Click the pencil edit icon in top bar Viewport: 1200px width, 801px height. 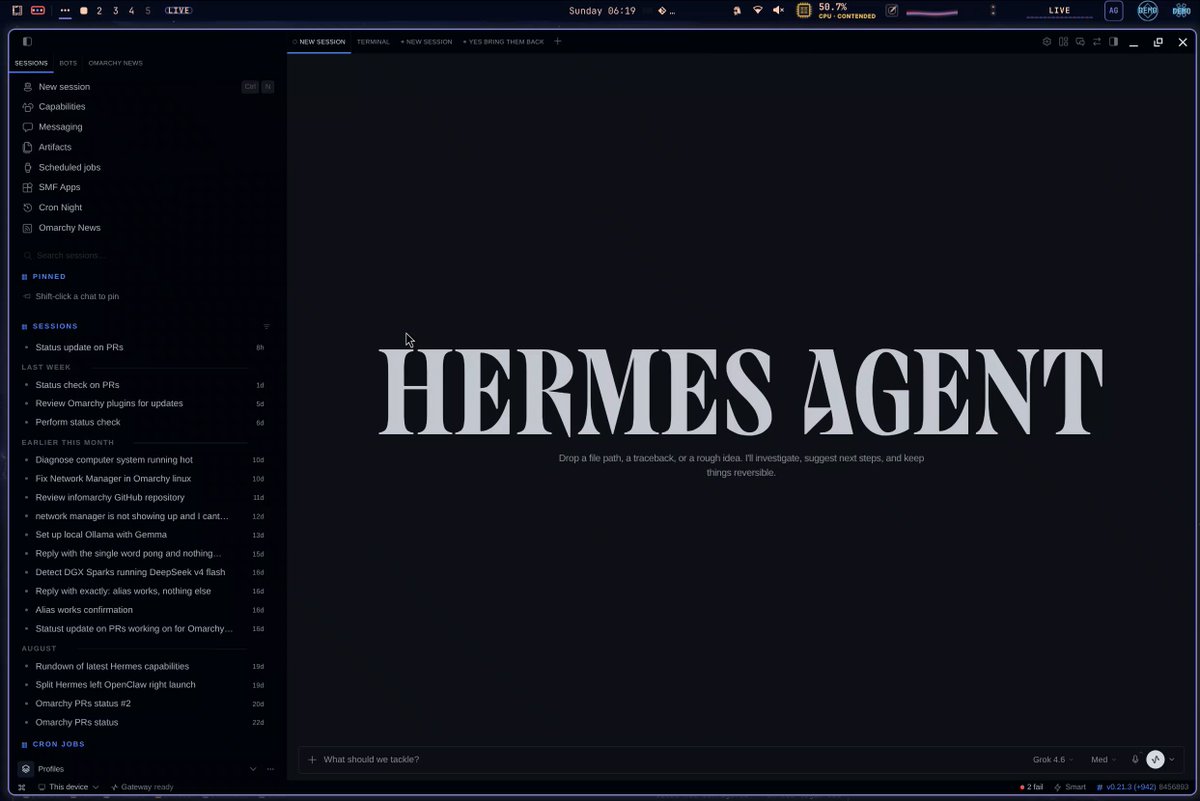pyautogui.click(x=892, y=11)
